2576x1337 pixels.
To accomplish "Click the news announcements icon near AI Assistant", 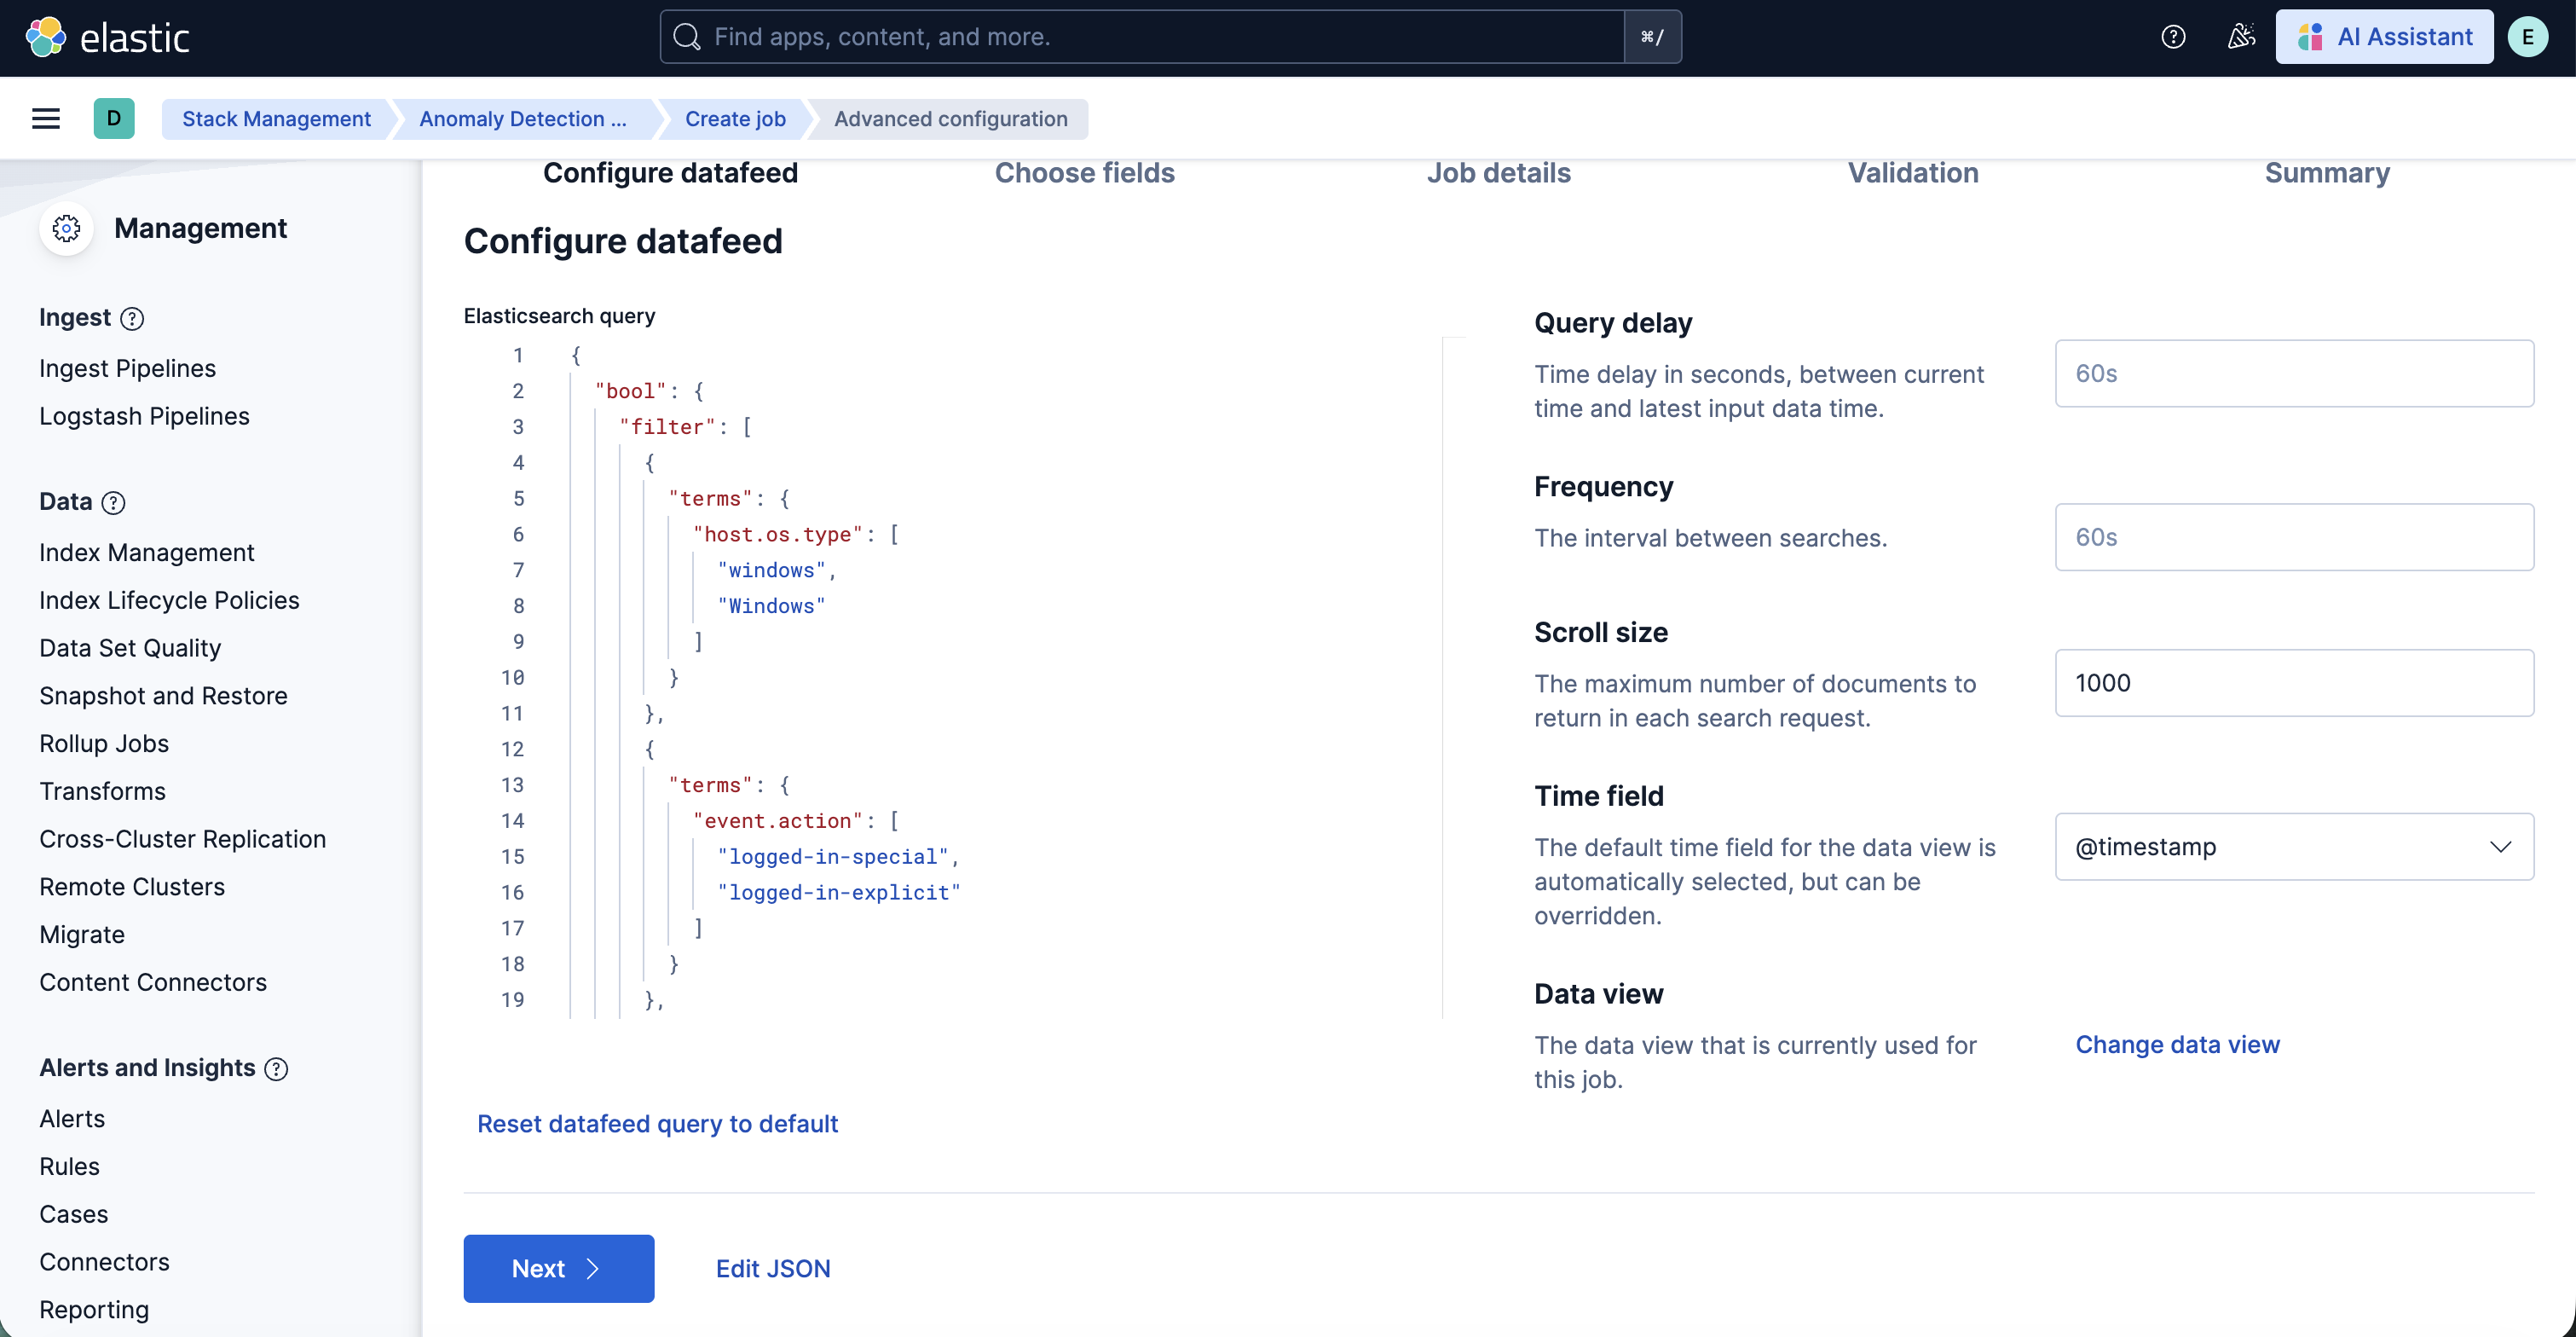I will point(2240,36).
